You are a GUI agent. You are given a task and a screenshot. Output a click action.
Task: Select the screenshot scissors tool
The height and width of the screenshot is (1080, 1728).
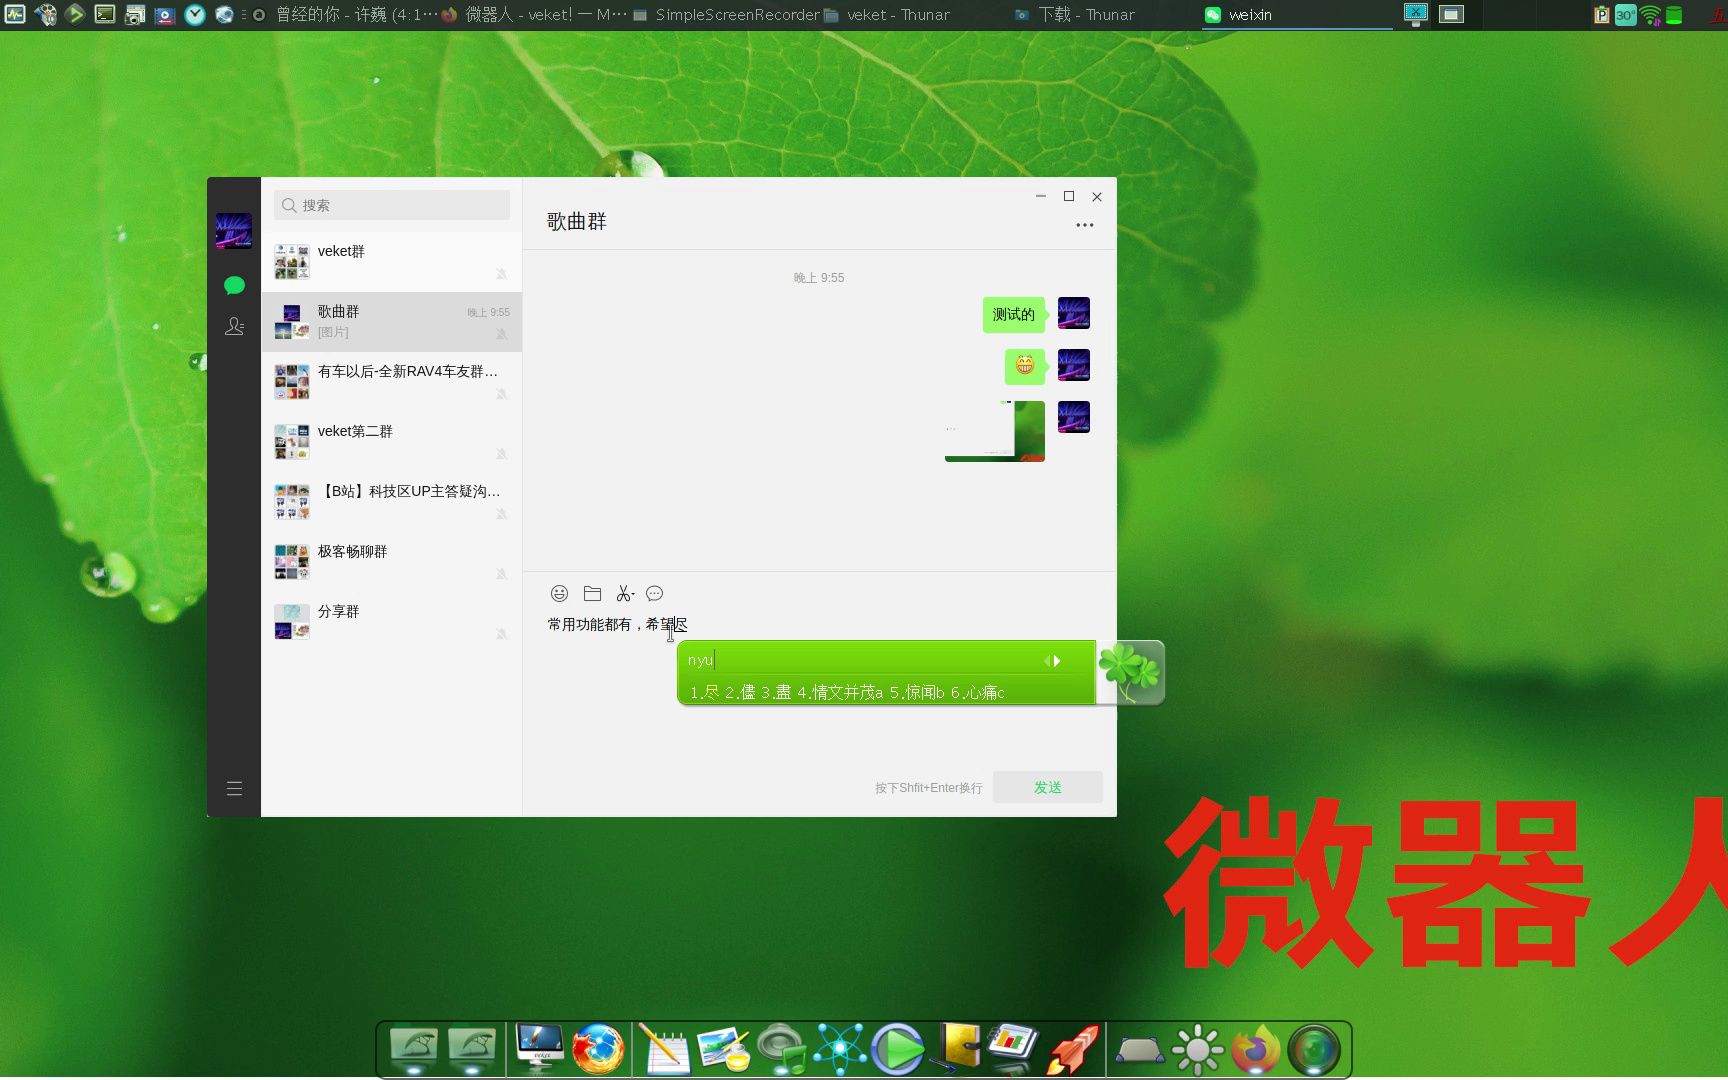click(x=625, y=594)
